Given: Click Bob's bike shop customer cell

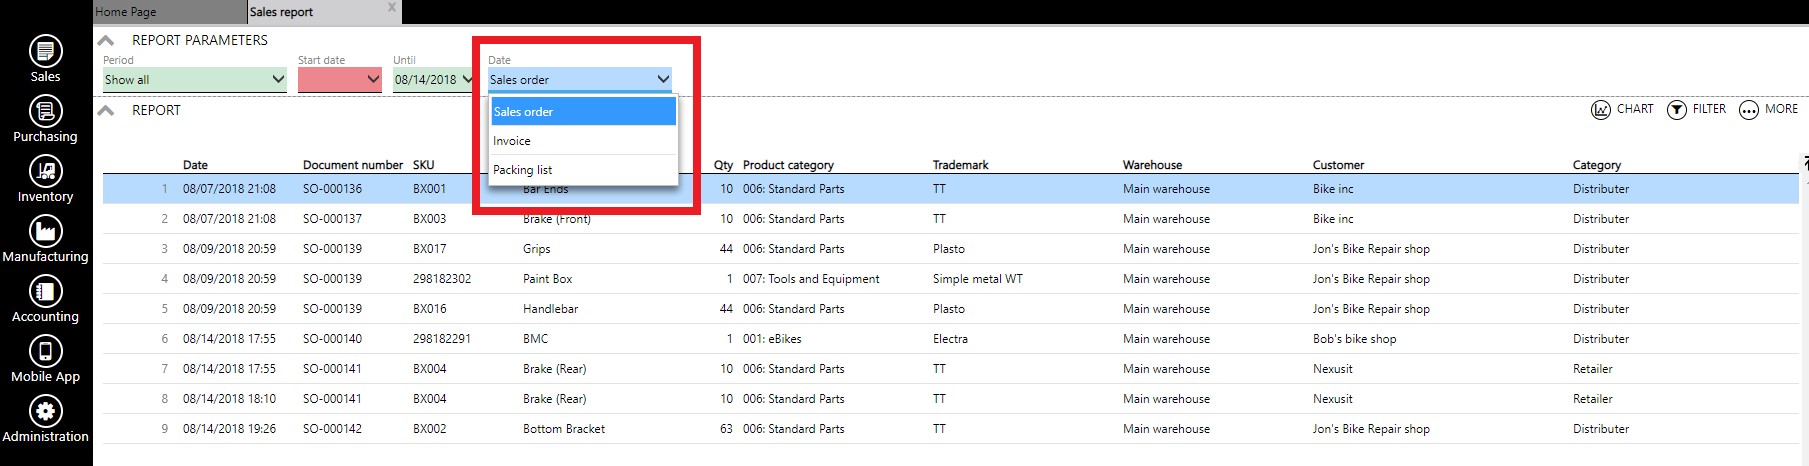Looking at the screenshot, I should [x=1354, y=339].
